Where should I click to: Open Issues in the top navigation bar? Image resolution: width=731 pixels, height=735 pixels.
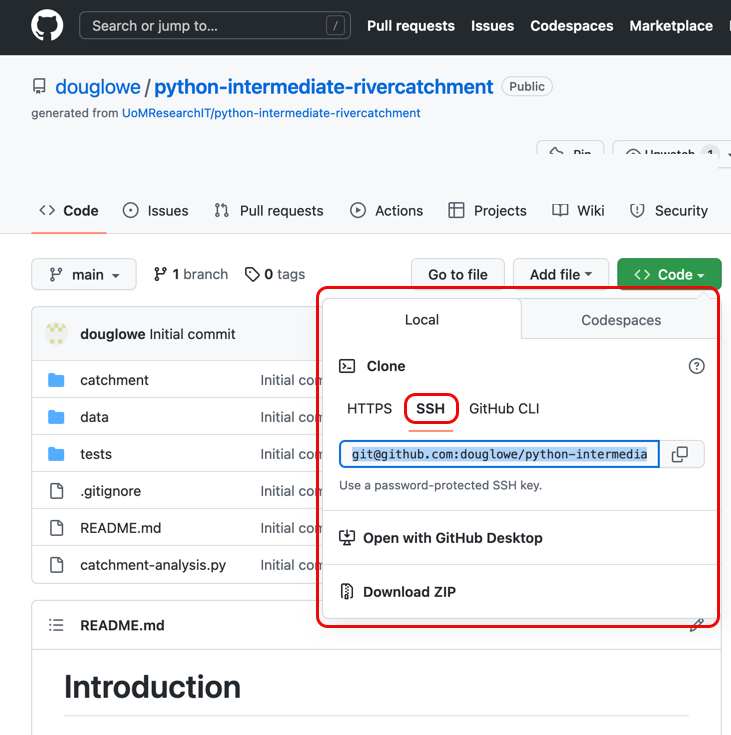tap(492, 26)
